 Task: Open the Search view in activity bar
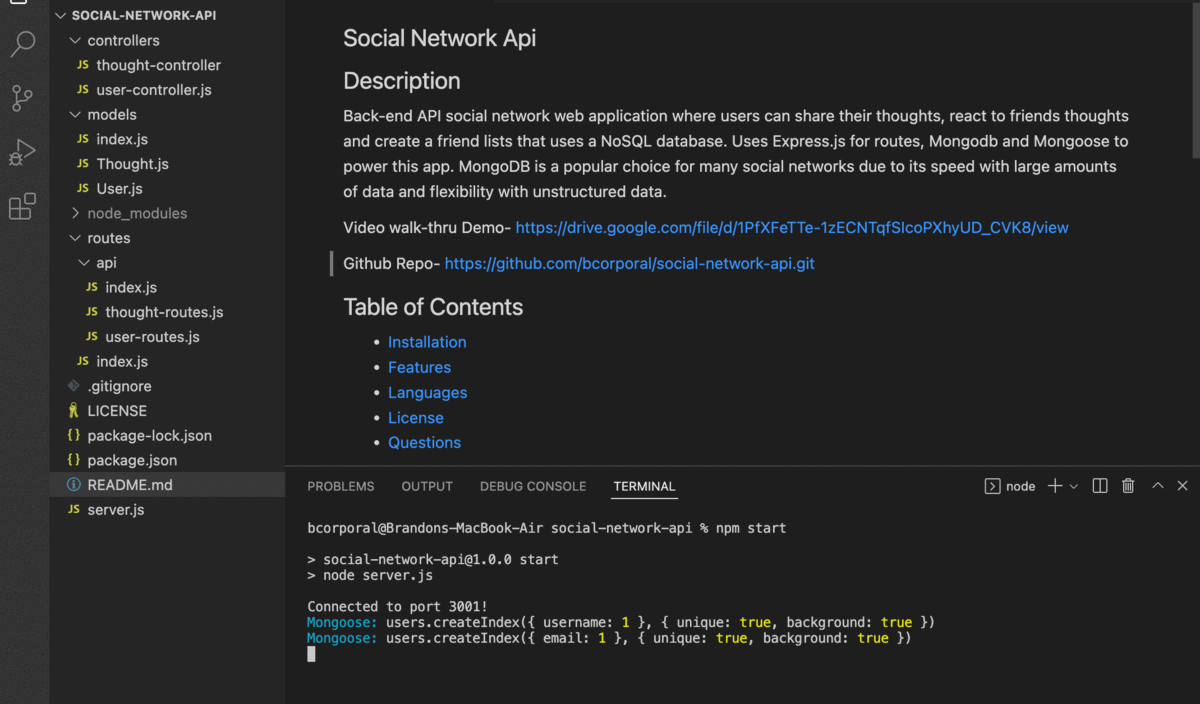[22, 44]
